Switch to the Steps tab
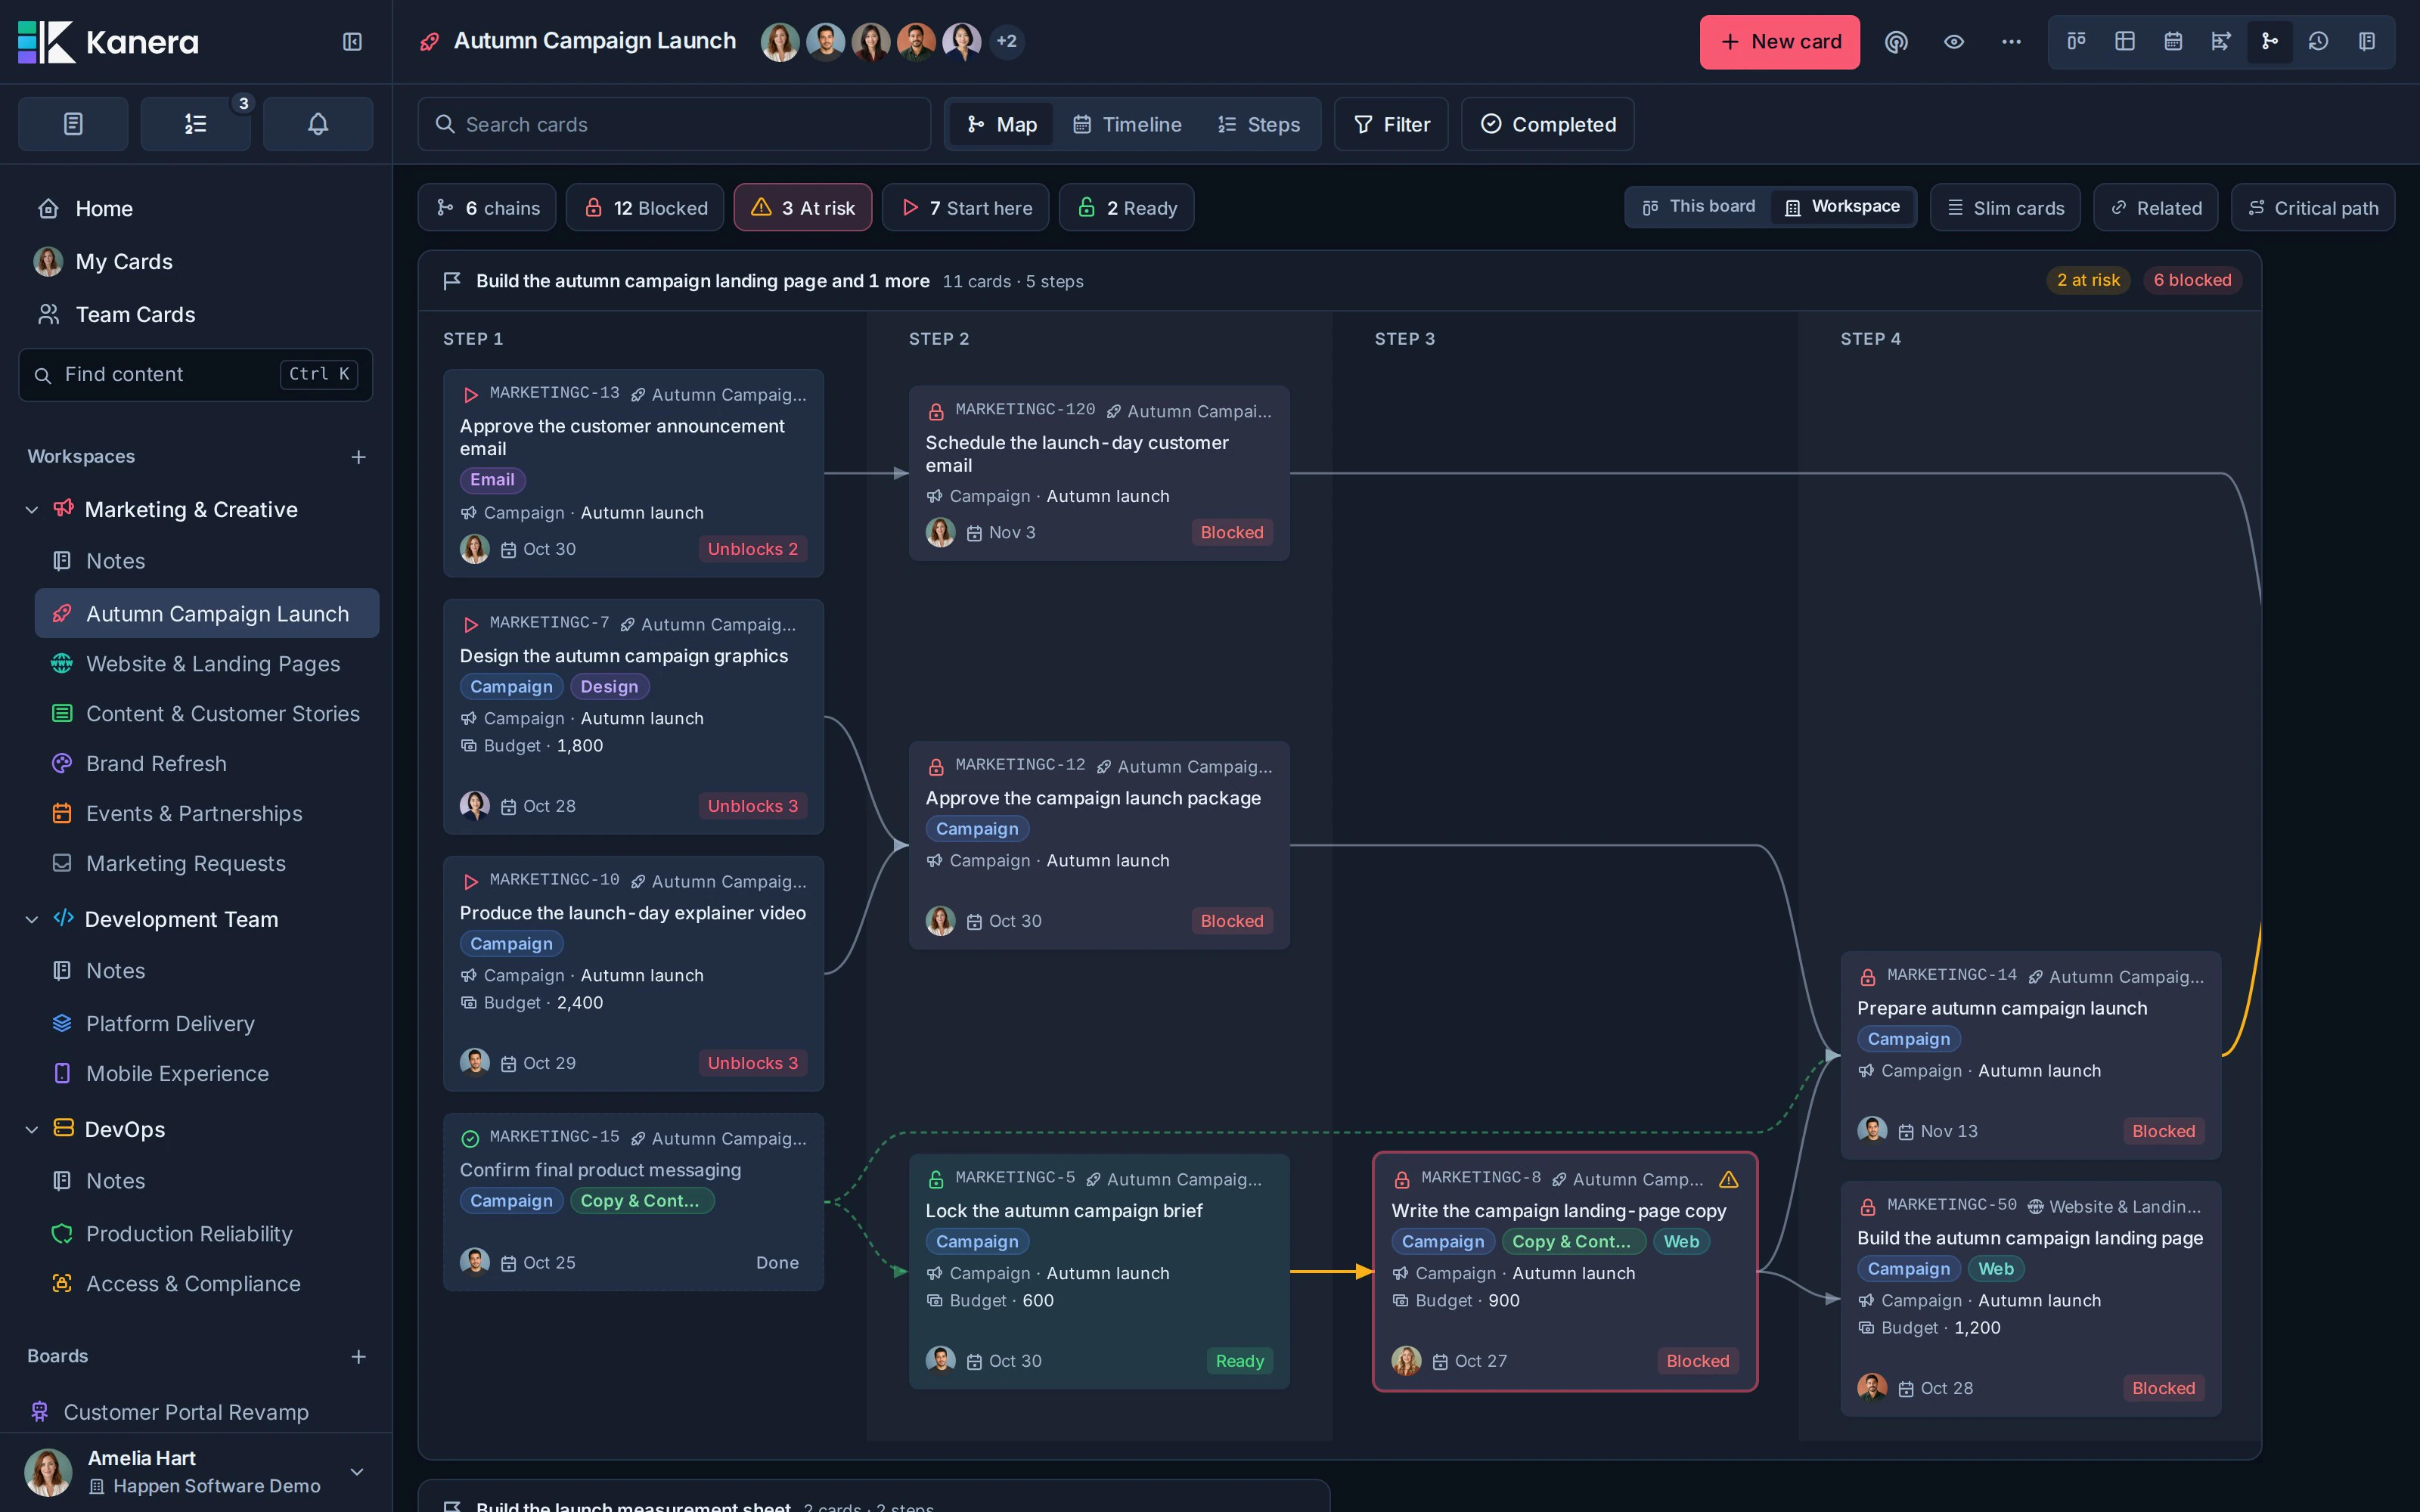The image size is (2420, 1512). pos(1259,124)
